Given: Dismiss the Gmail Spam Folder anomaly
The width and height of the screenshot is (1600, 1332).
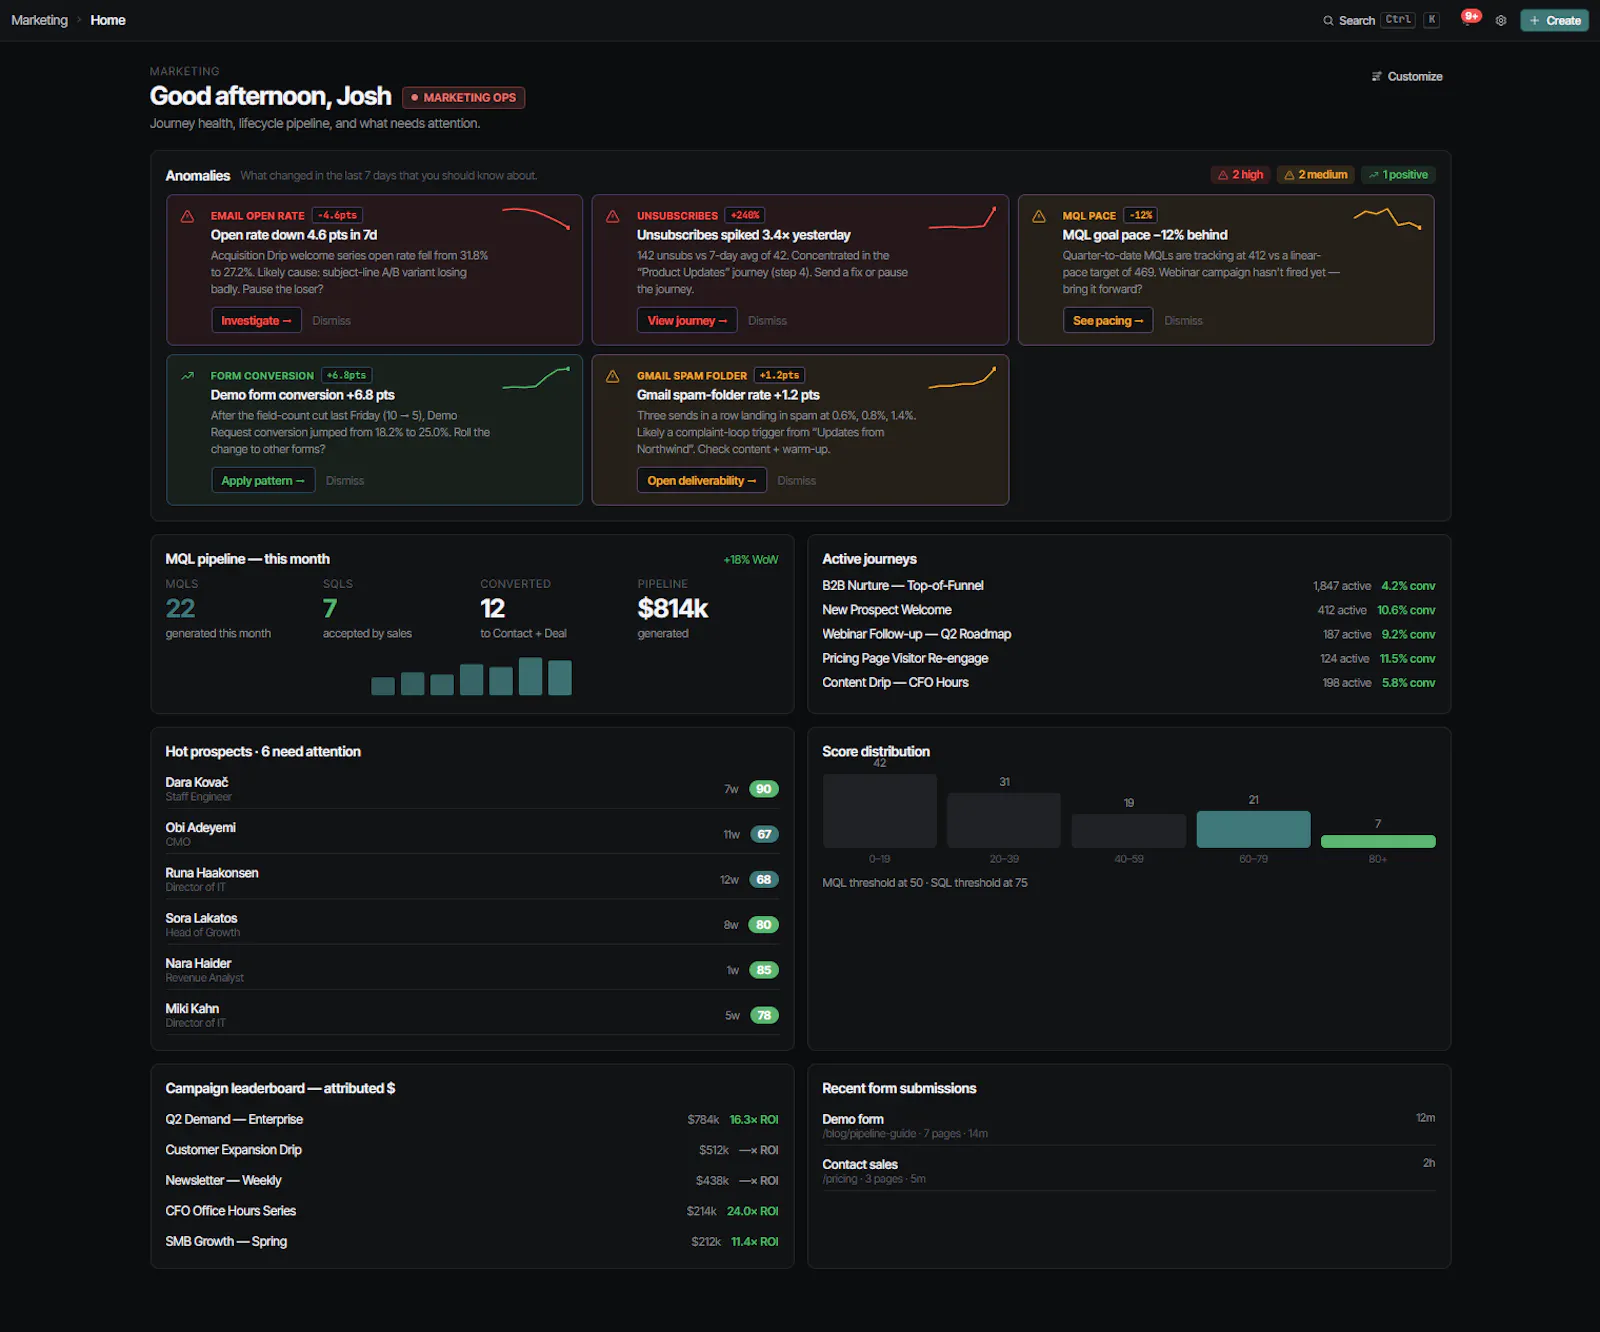Looking at the screenshot, I should (x=796, y=481).
